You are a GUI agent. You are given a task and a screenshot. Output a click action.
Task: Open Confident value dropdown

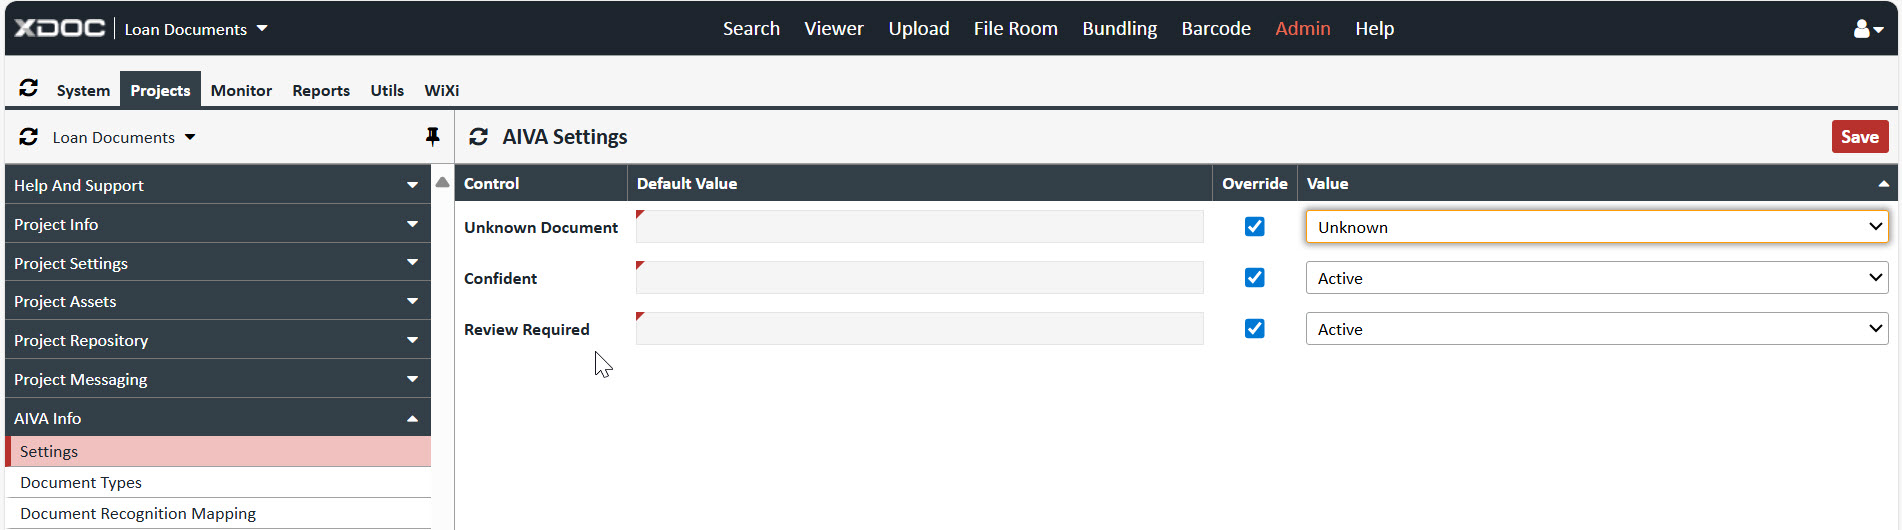1596,278
